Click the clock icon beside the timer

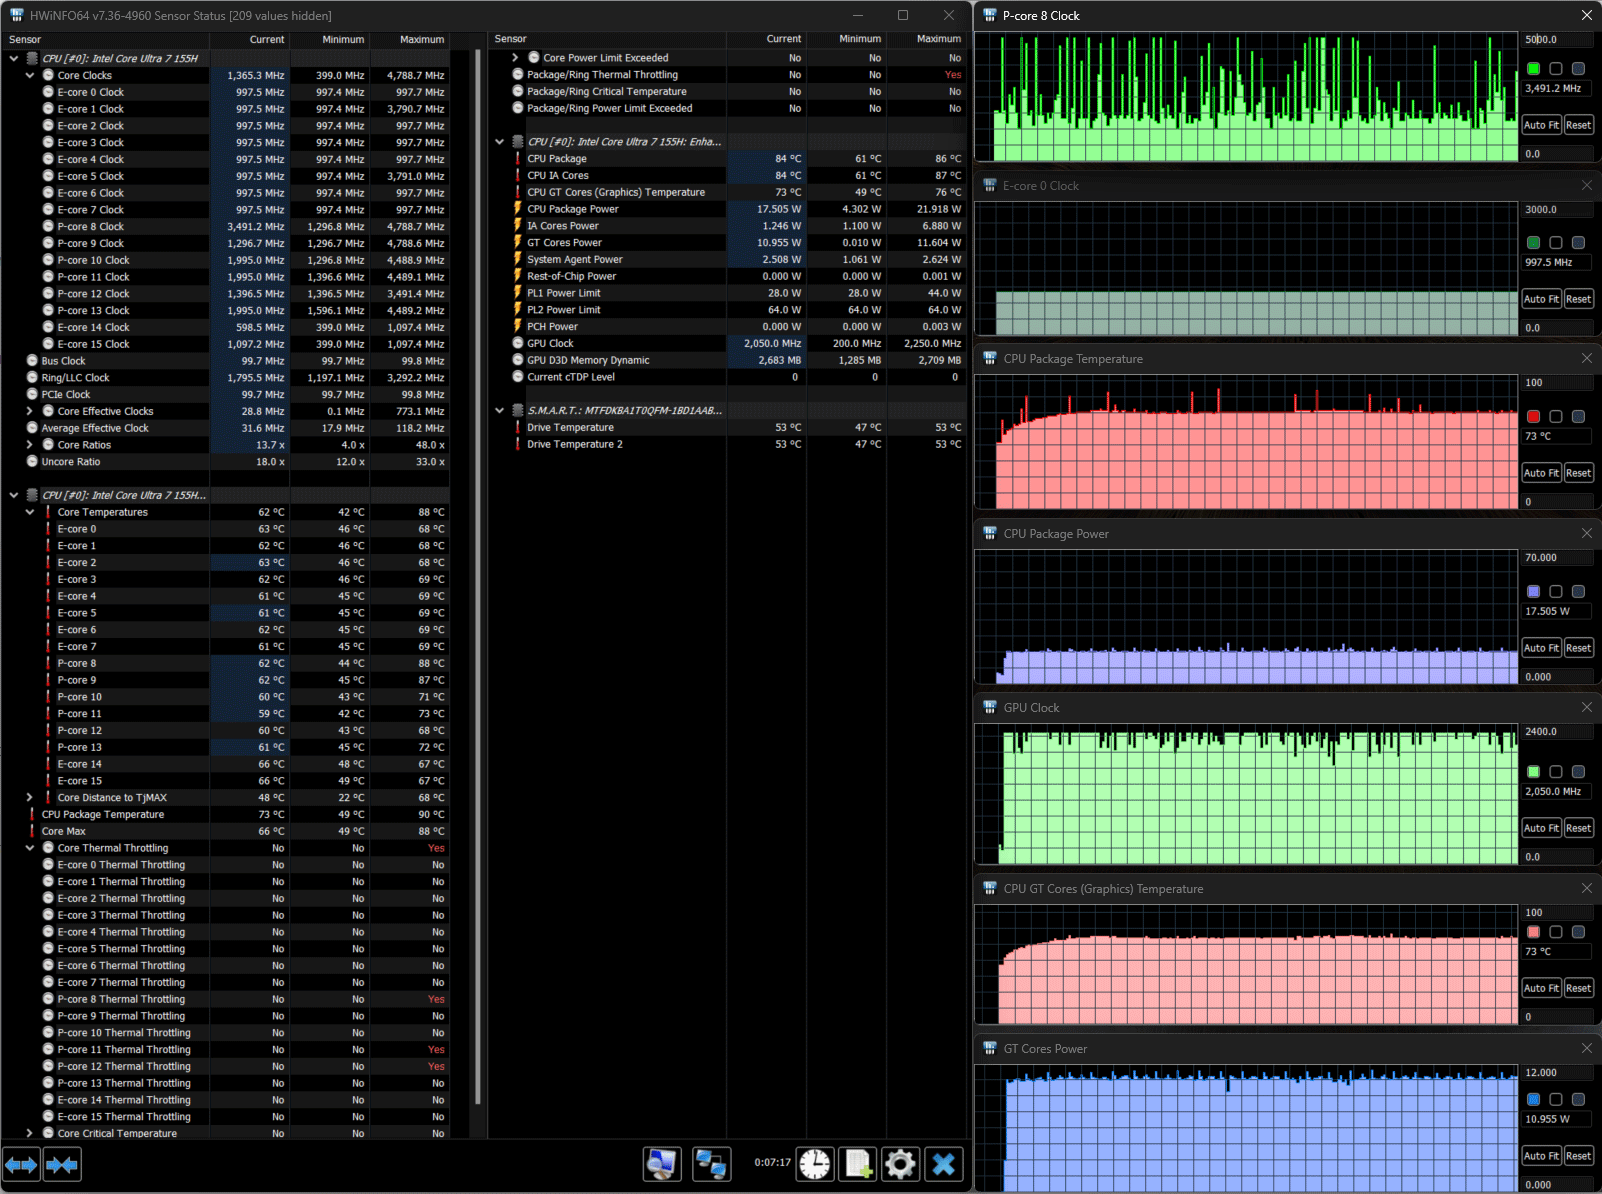815,1164
